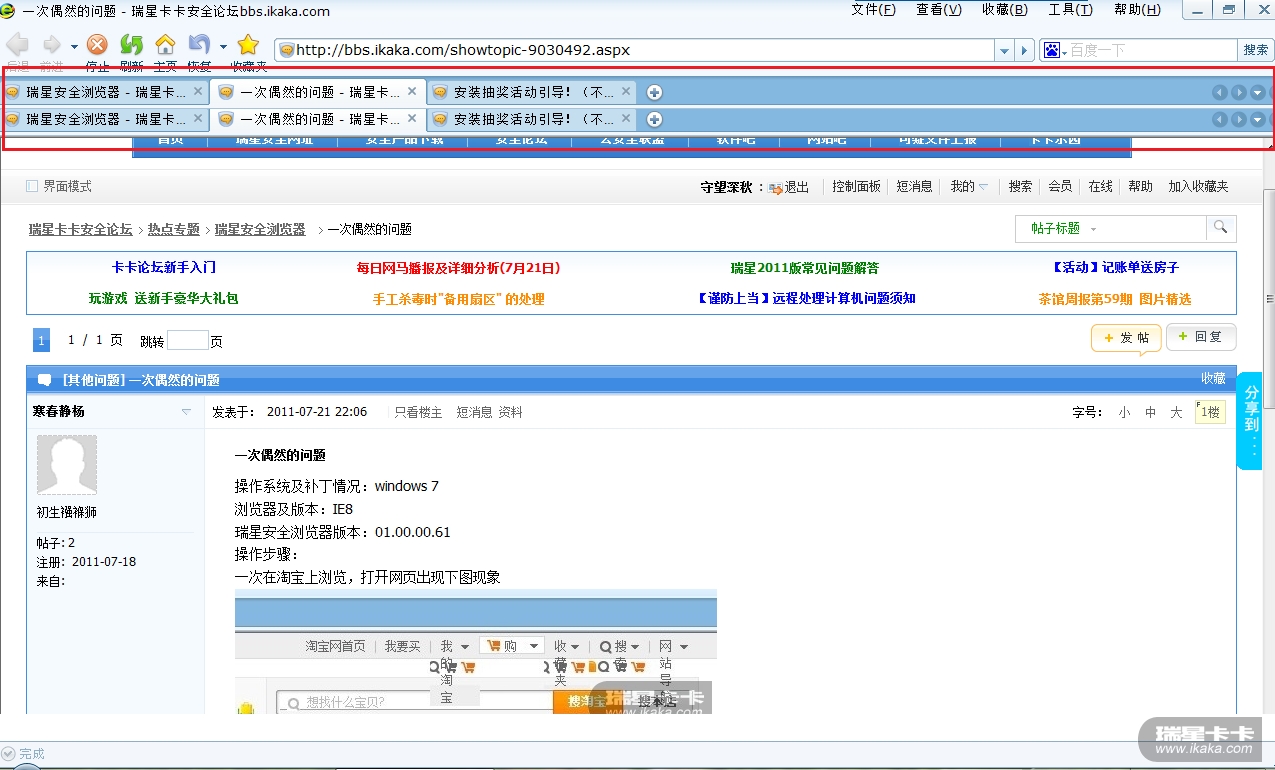Click the Restore (恢复) undo icon
The height and width of the screenshot is (770, 1275).
[199, 45]
